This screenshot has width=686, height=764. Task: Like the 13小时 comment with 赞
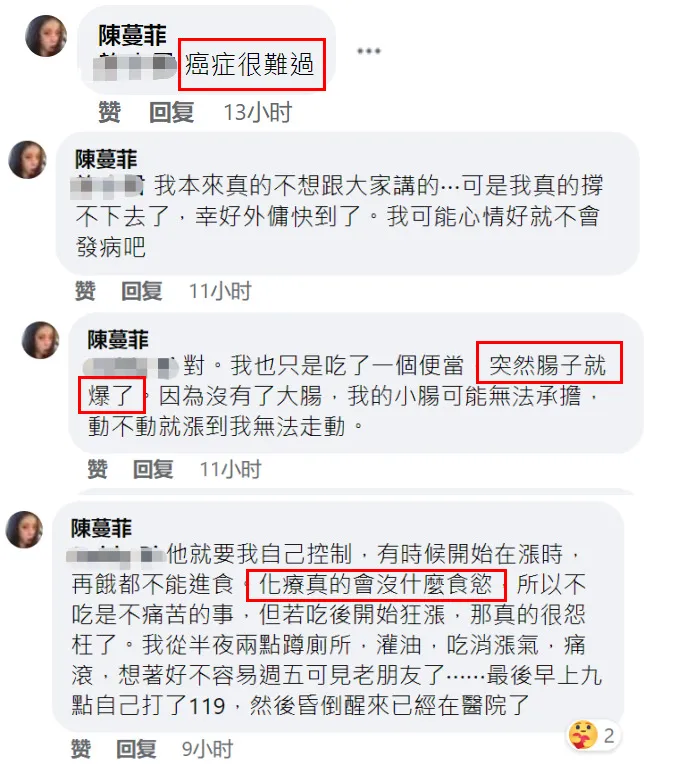pyautogui.click(x=110, y=112)
